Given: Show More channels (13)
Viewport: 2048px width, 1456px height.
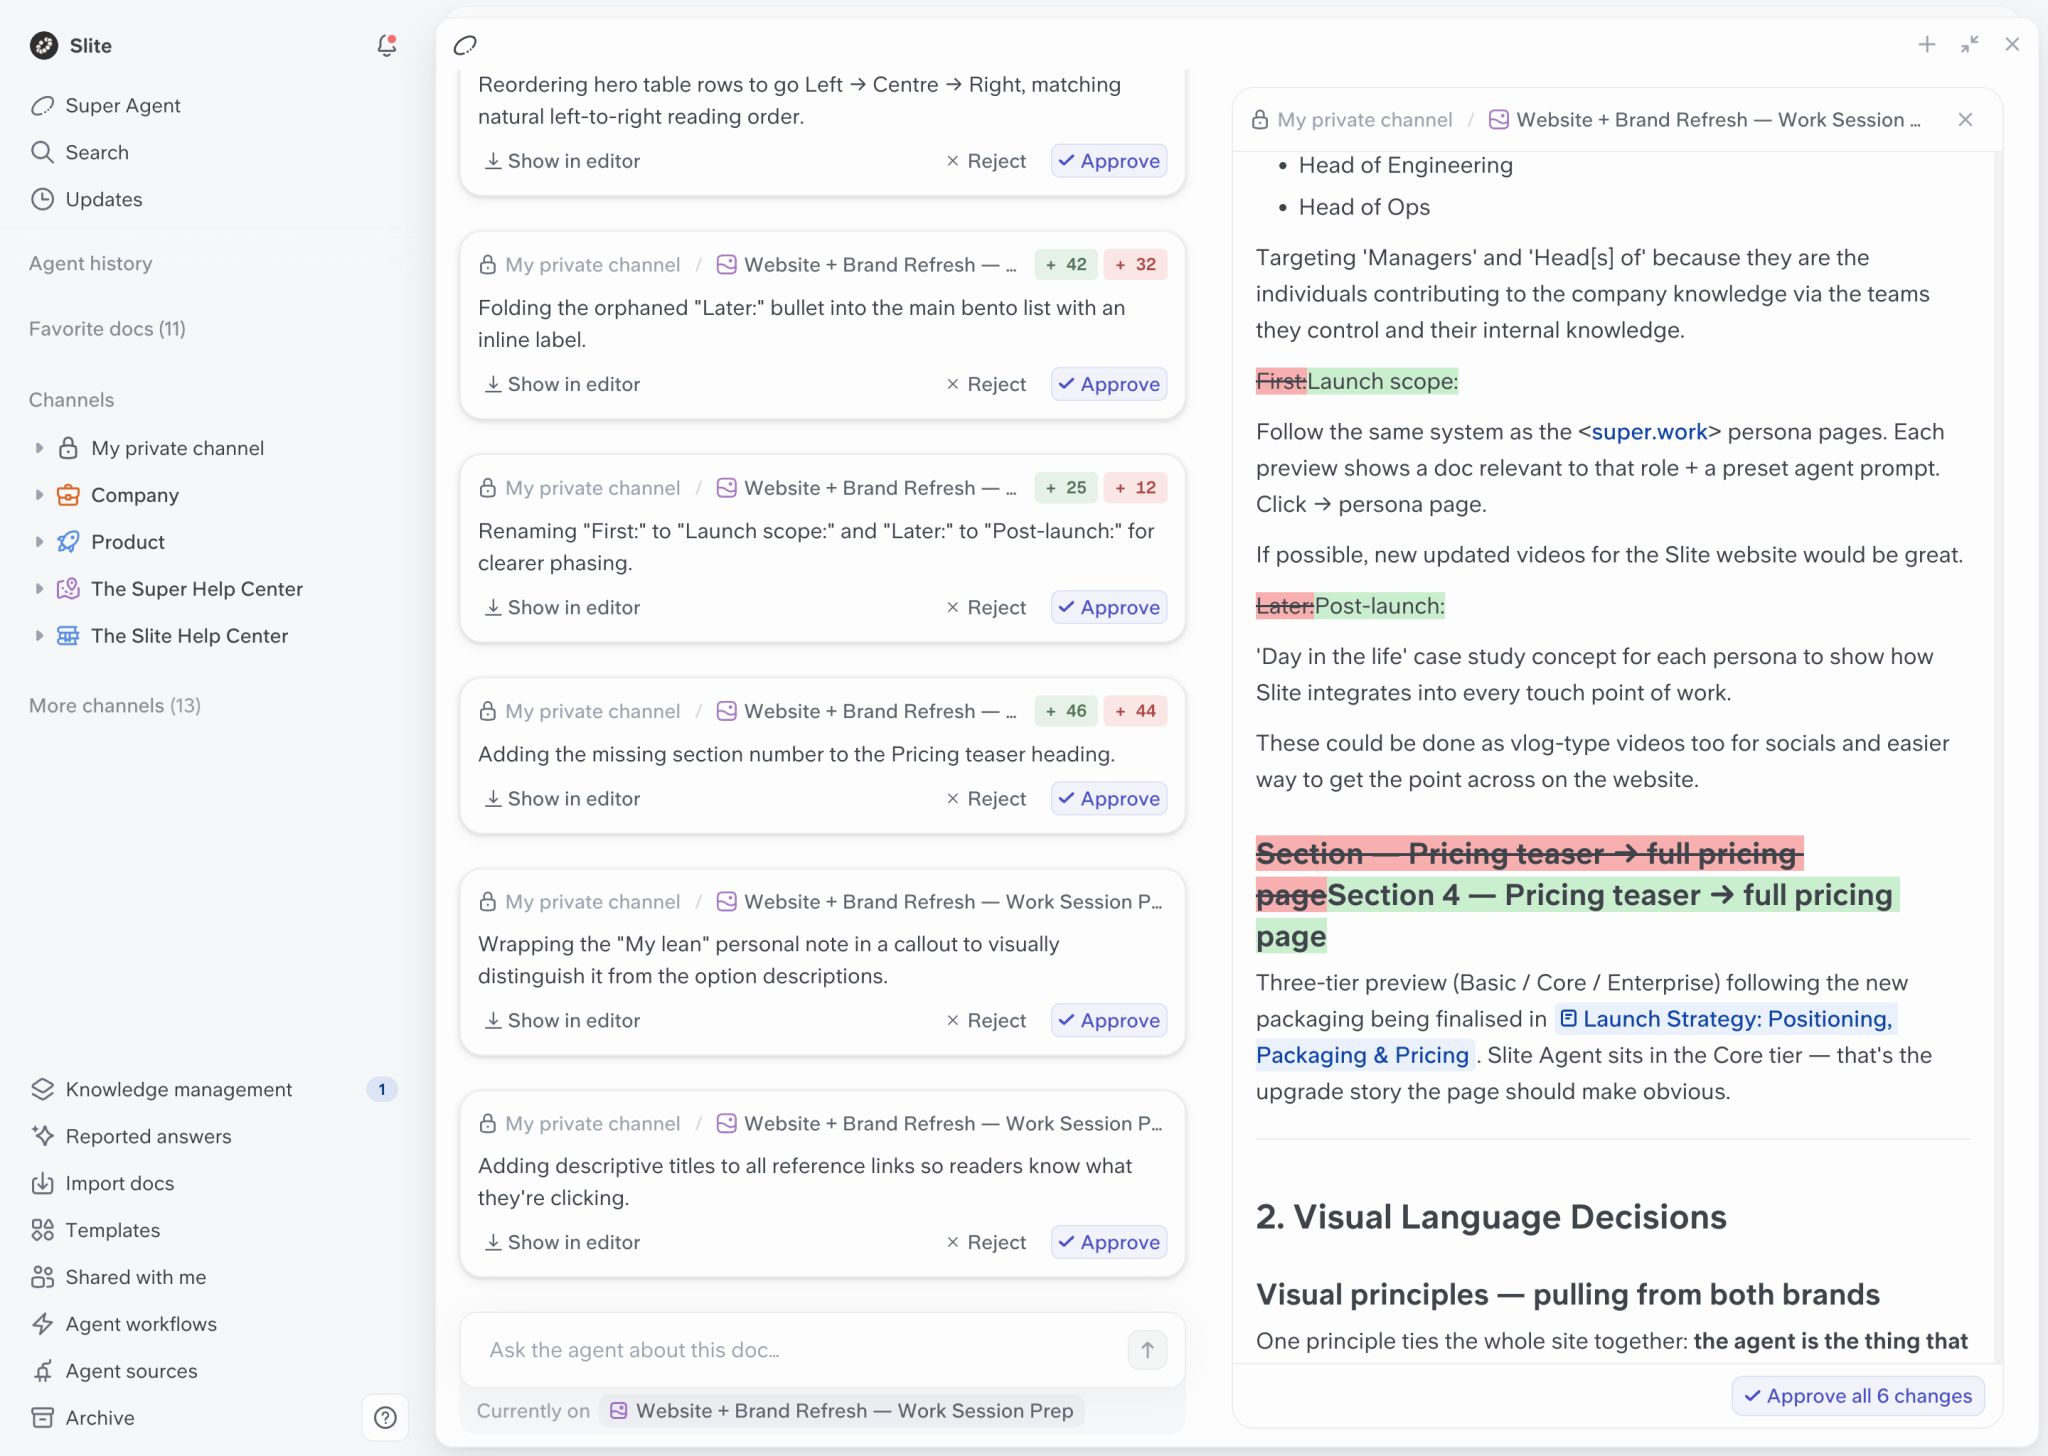Looking at the screenshot, I should [115, 705].
